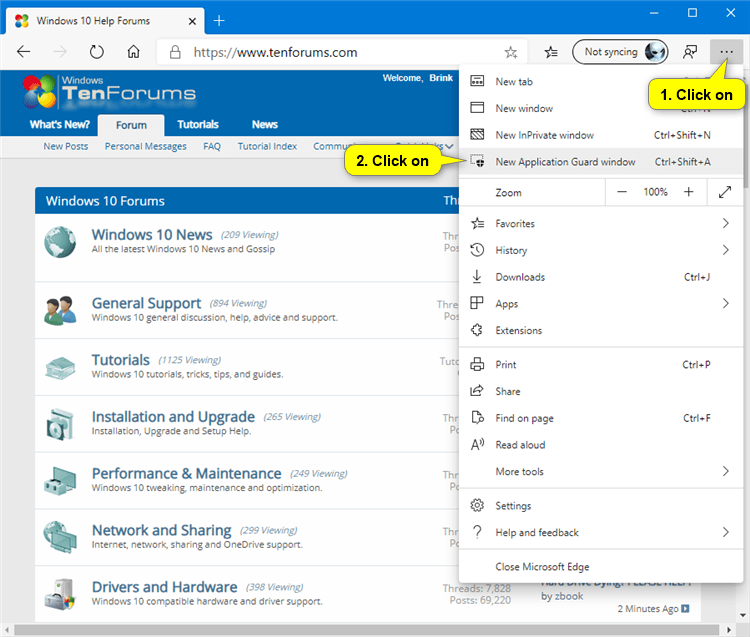The width and height of the screenshot is (750, 637).
Task: Open Downloads from the menu
Action: pos(601,277)
